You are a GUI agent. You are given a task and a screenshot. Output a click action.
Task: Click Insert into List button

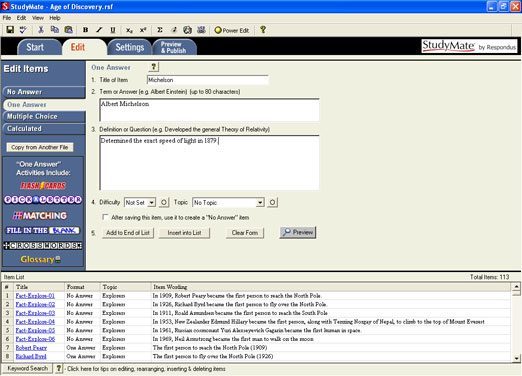184,233
